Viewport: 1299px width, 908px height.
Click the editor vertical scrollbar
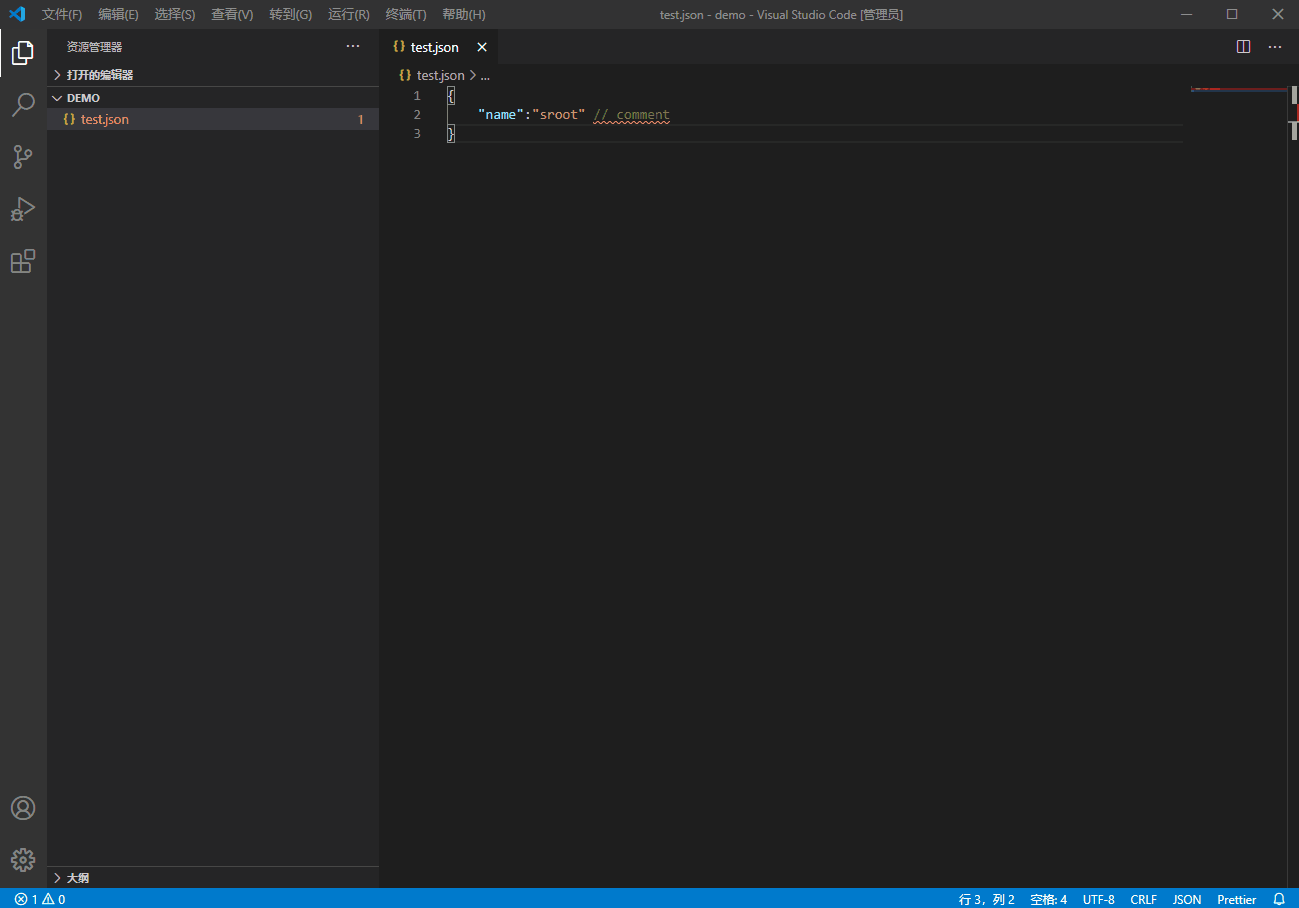[1293, 485]
